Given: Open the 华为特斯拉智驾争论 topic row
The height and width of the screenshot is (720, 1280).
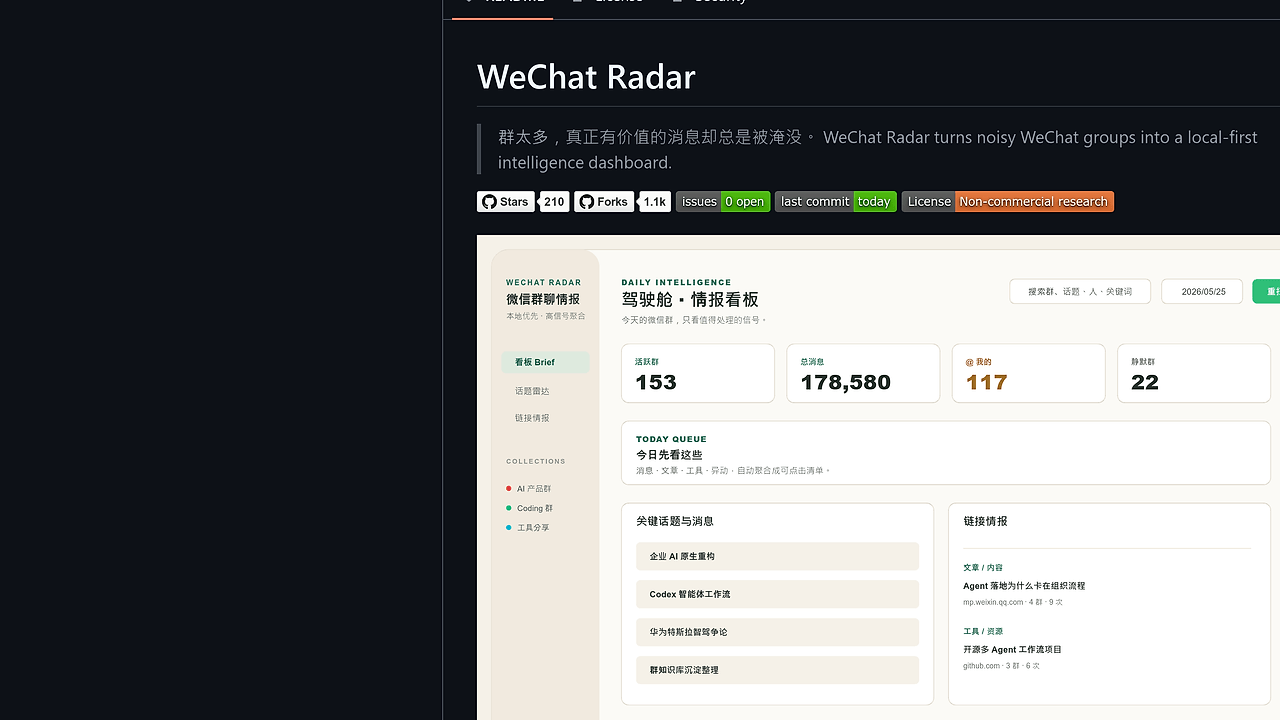Looking at the screenshot, I should 777,632.
